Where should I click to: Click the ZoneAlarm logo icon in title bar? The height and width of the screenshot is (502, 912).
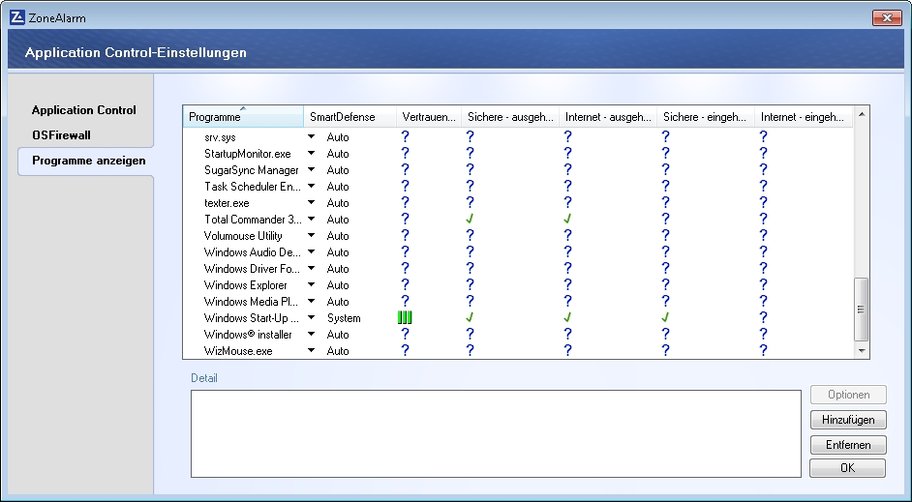(x=17, y=17)
